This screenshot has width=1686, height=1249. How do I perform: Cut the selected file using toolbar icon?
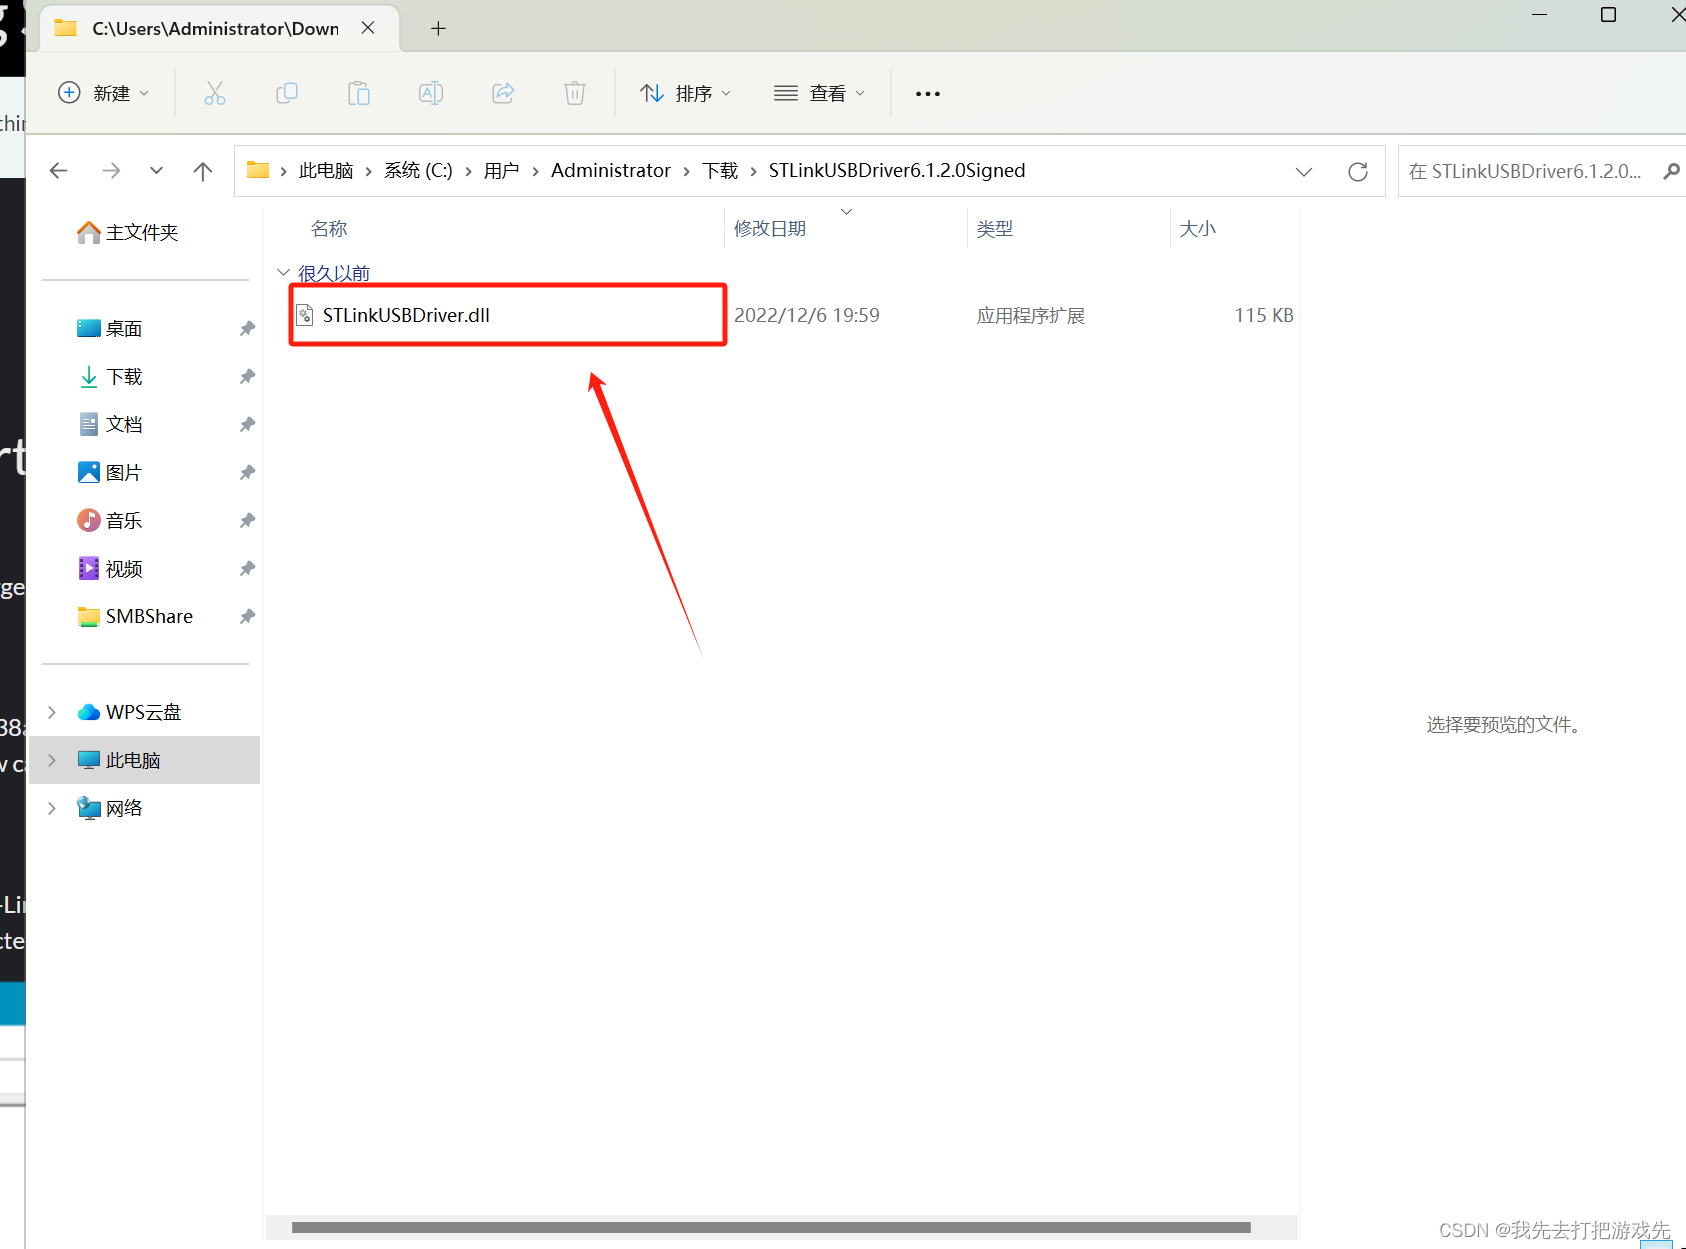215,93
